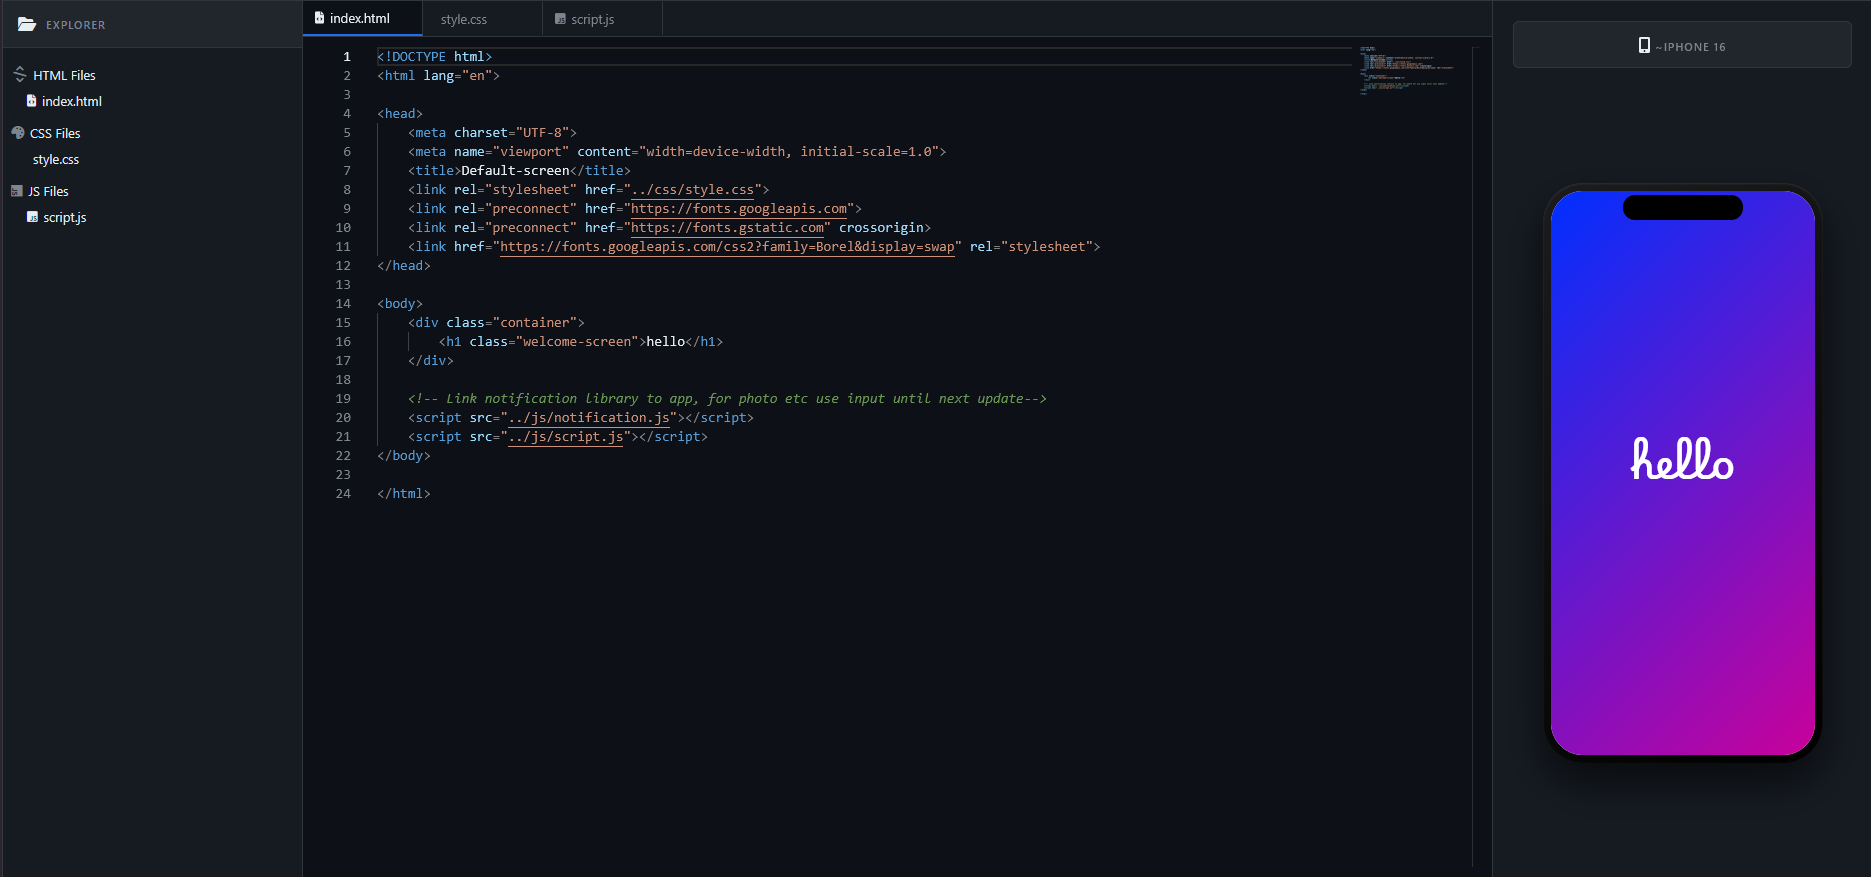Click the EXPLORER panel title

[75, 25]
